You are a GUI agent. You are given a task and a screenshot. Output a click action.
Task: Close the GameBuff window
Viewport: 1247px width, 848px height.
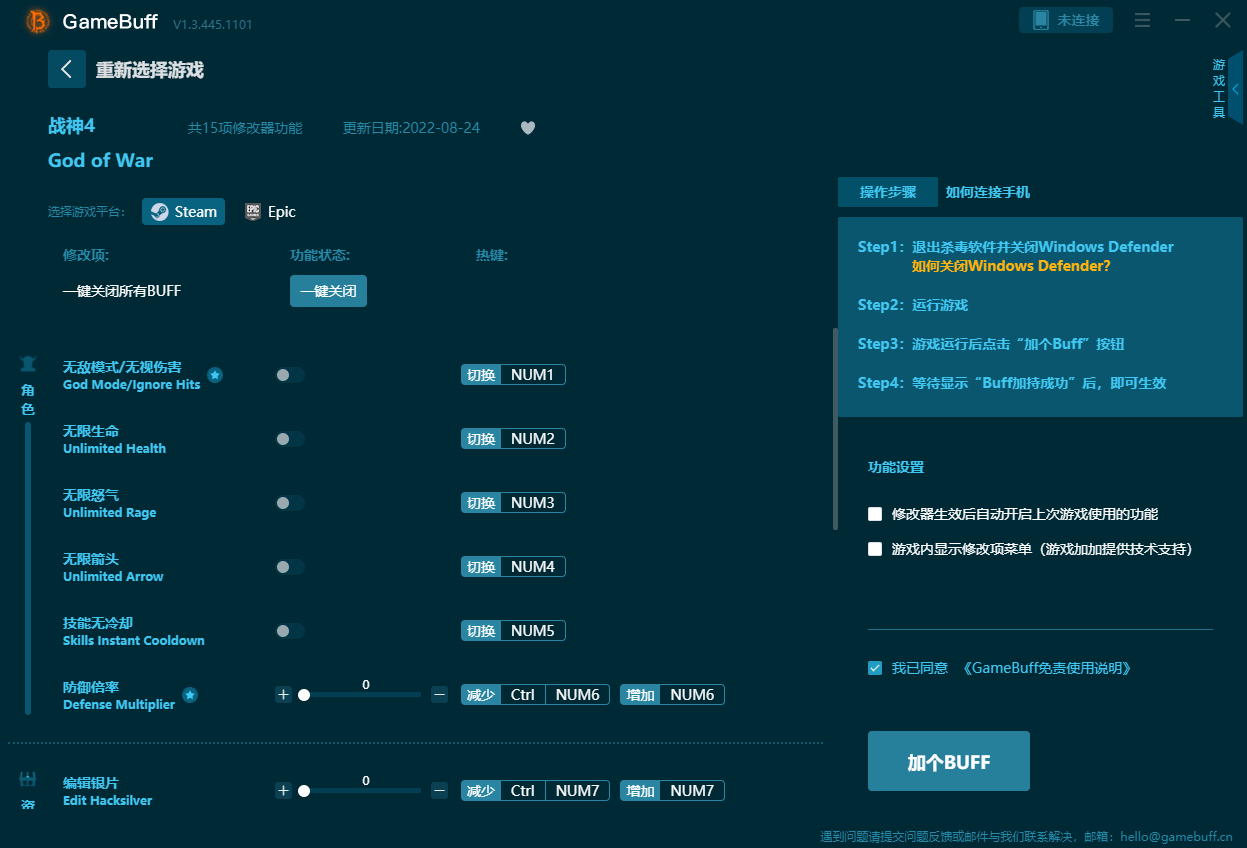(1223, 20)
